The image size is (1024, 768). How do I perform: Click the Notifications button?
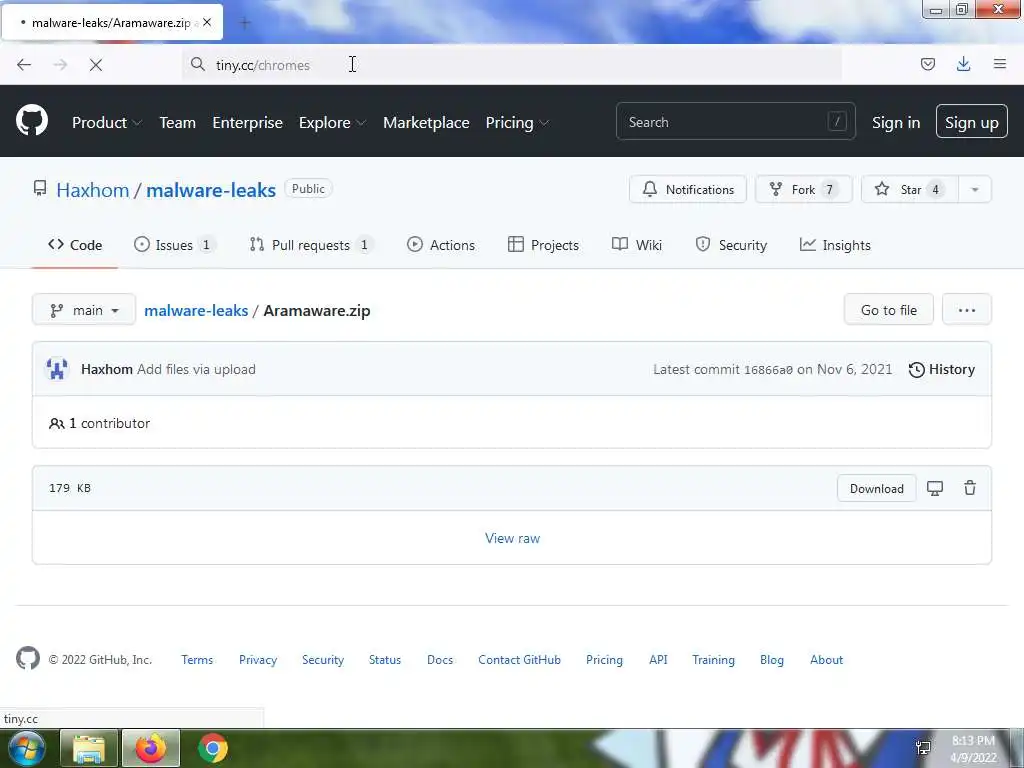(688, 189)
